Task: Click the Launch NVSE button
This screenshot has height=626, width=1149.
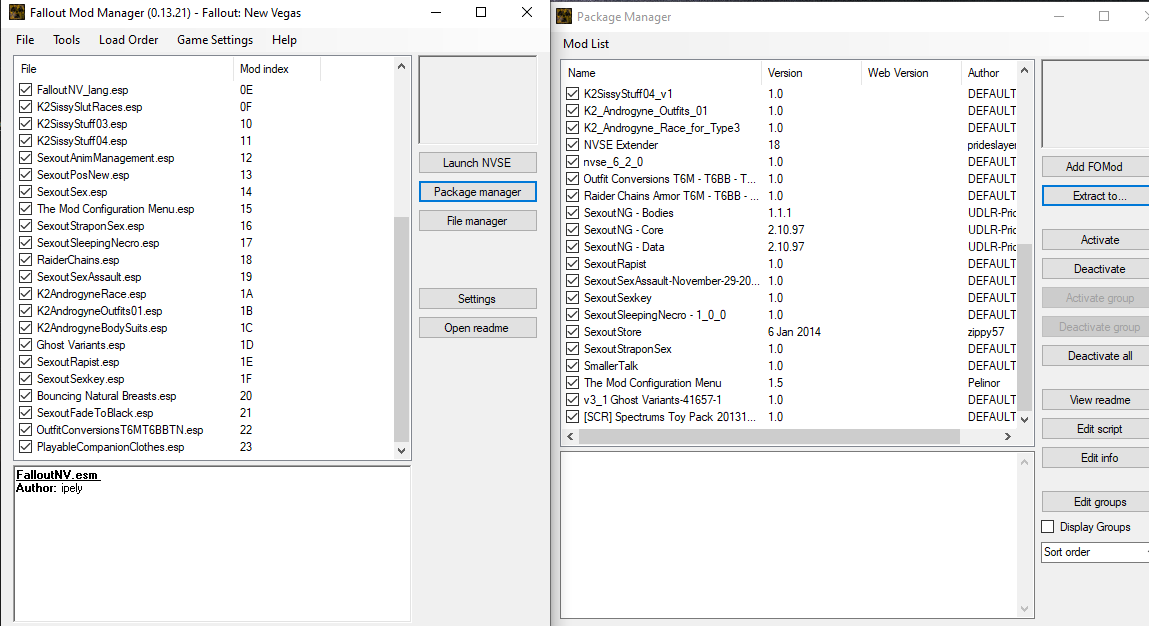Action: [477, 163]
